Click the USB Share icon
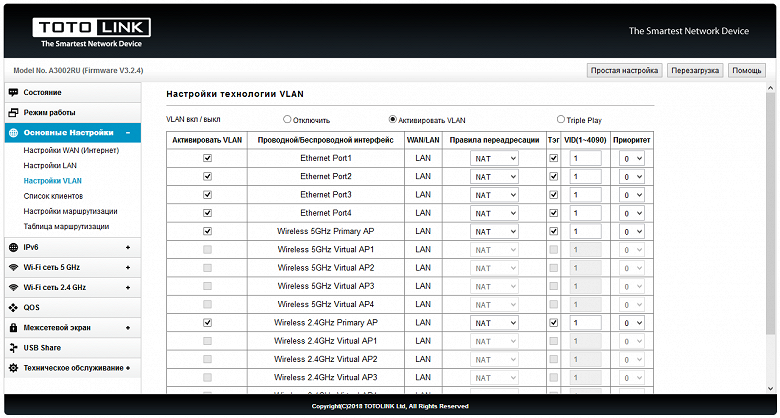 tap(13, 348)
